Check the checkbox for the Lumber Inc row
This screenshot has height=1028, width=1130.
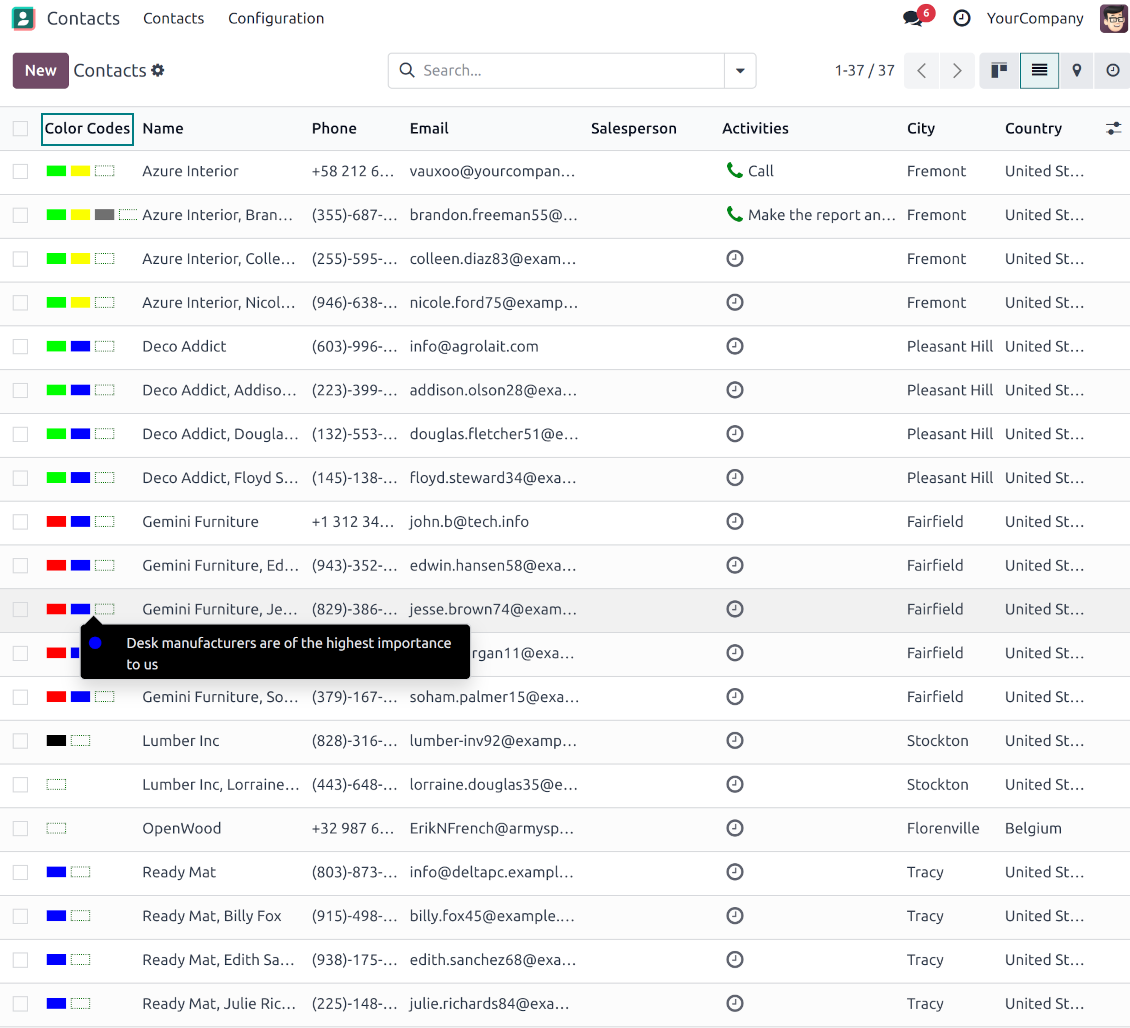[x=20, y=741]
